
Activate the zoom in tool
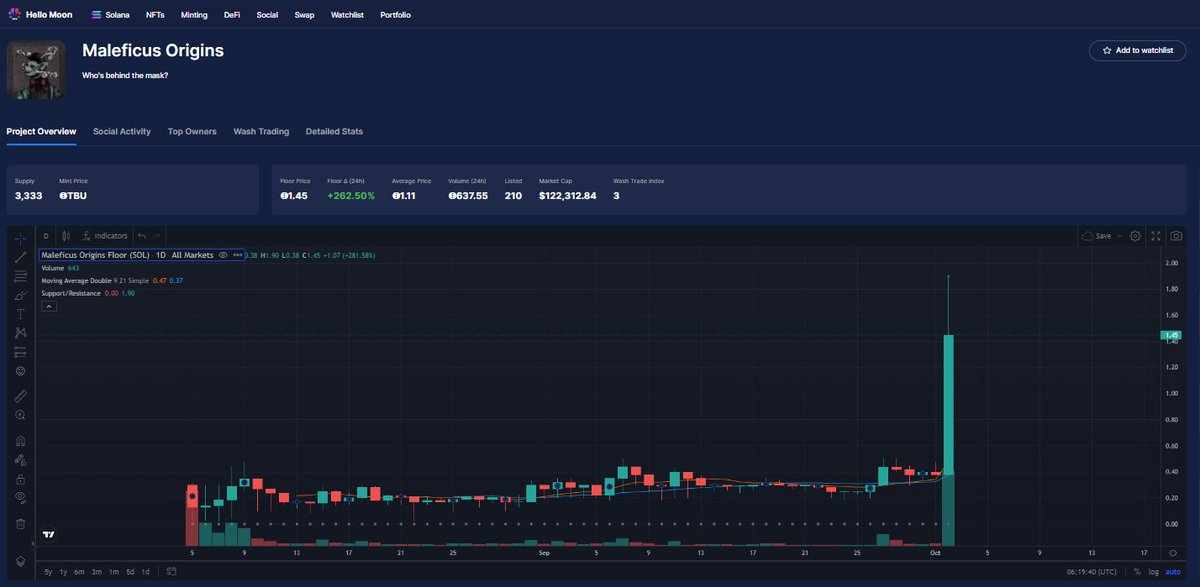[20, 415]
